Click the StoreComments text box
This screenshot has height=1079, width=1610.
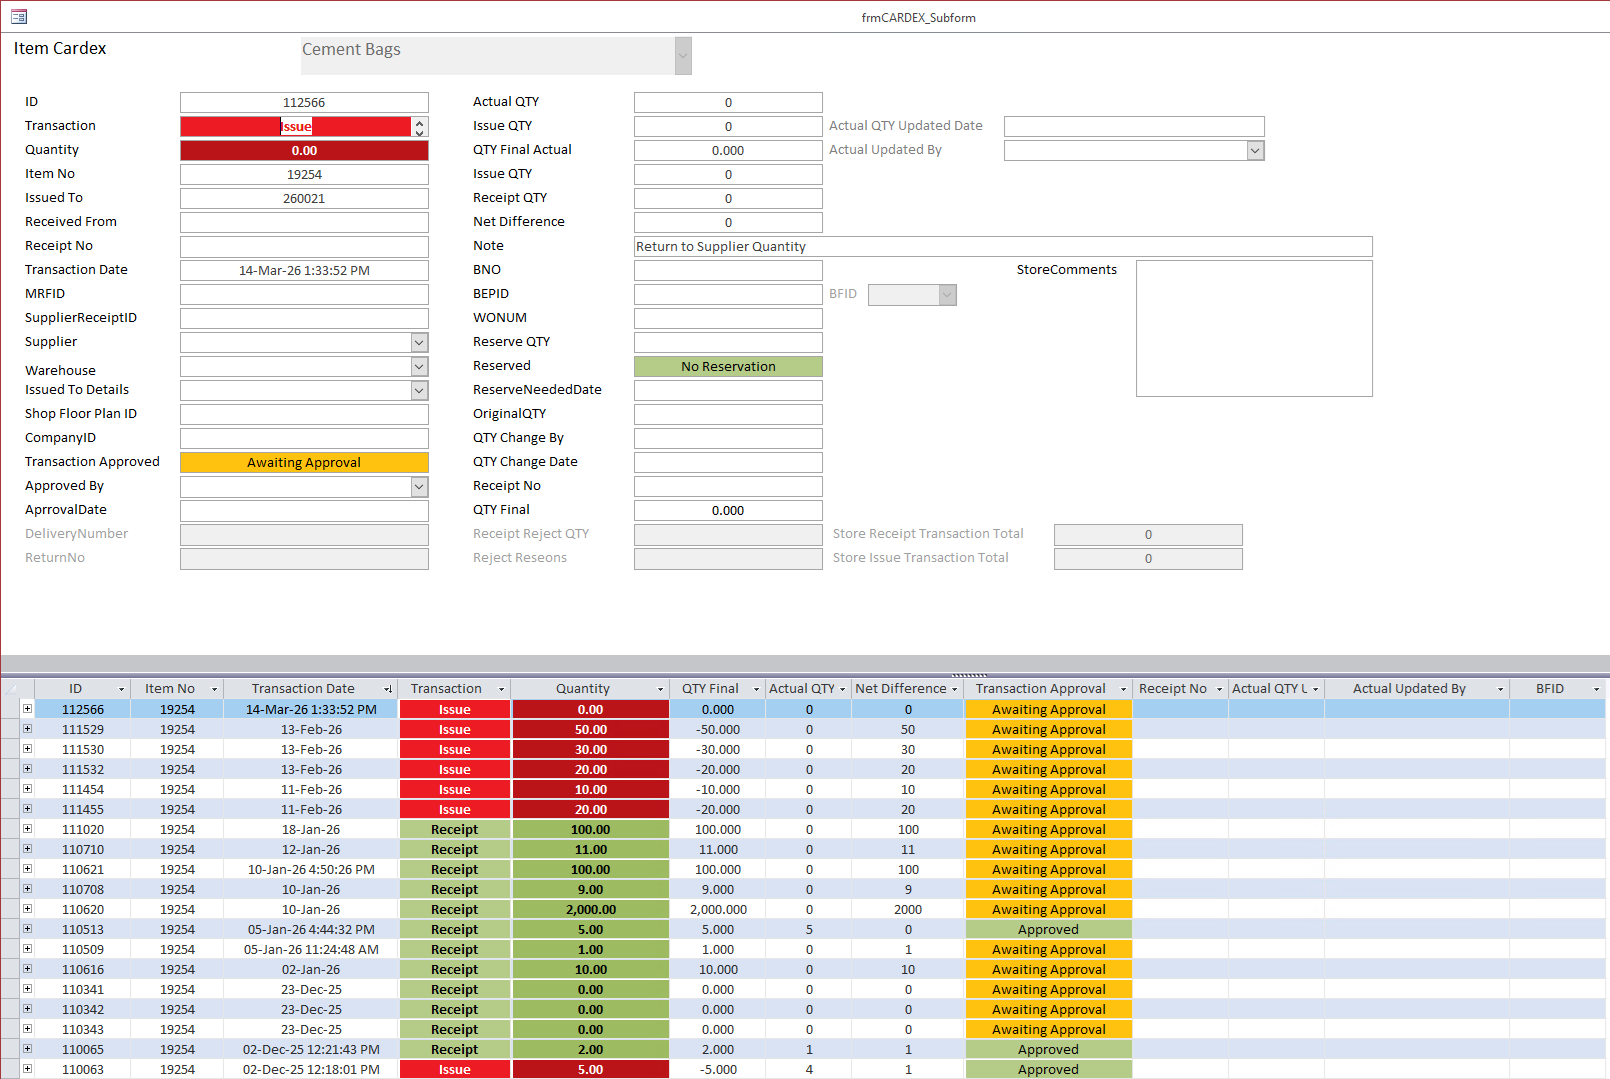click(1254, 328)
